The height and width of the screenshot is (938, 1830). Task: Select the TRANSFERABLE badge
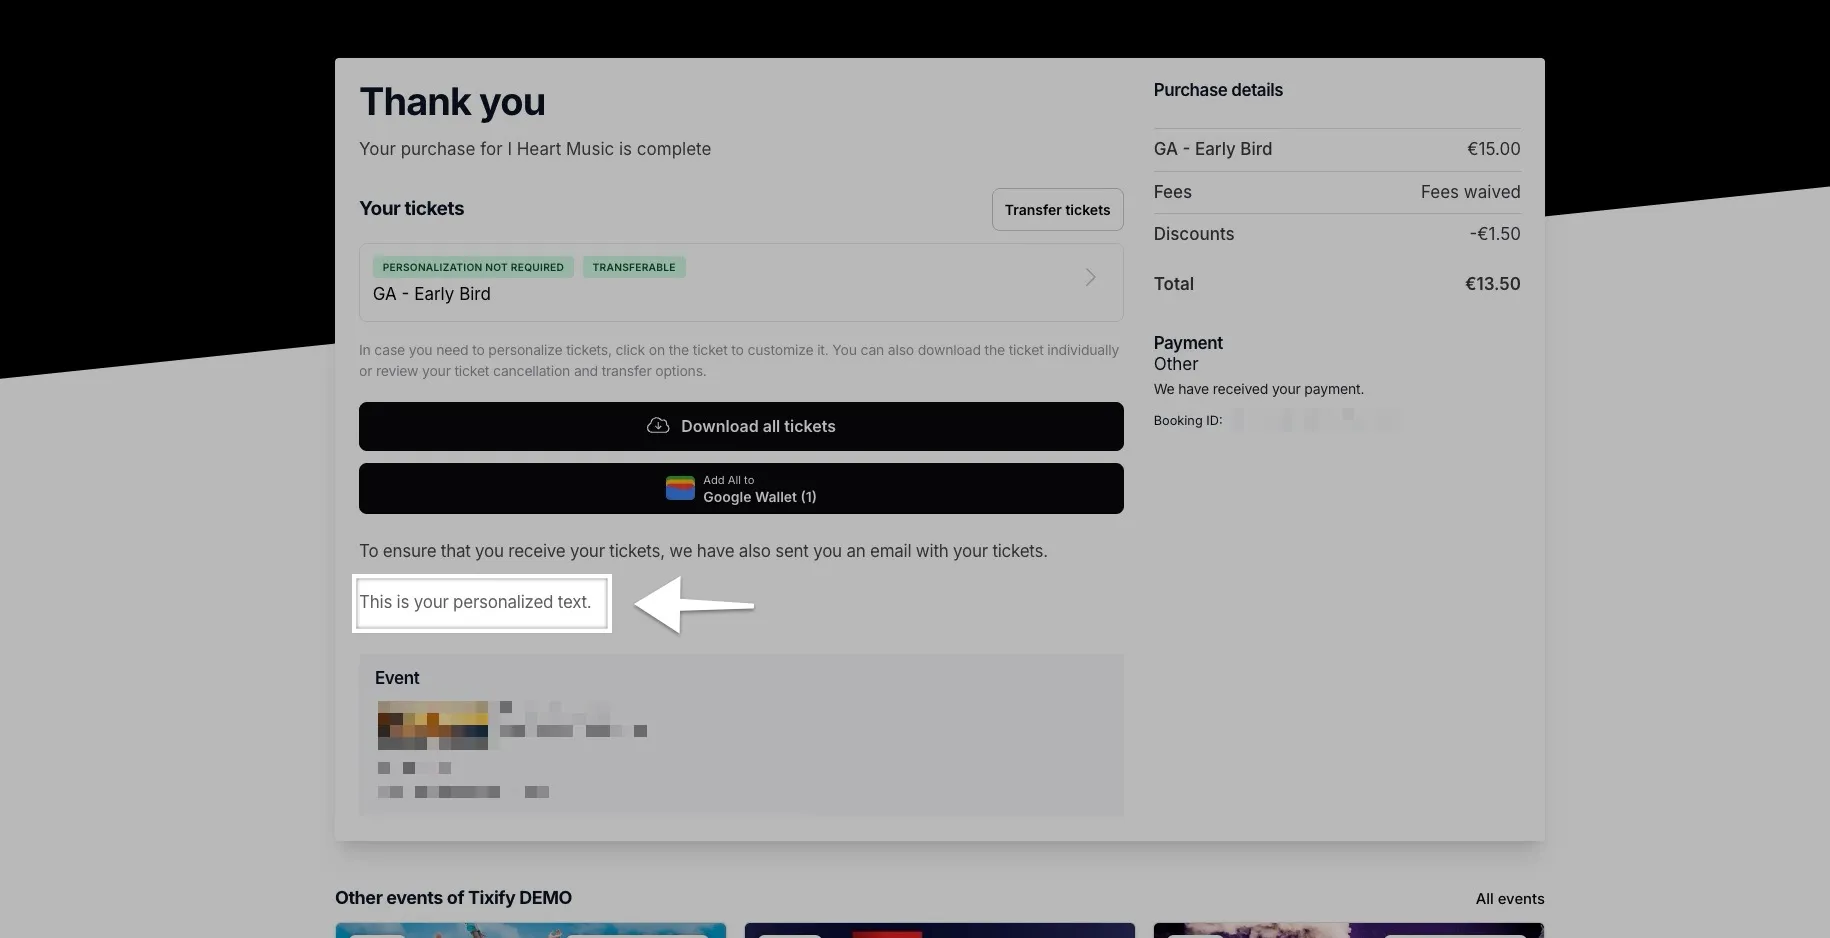634,267
